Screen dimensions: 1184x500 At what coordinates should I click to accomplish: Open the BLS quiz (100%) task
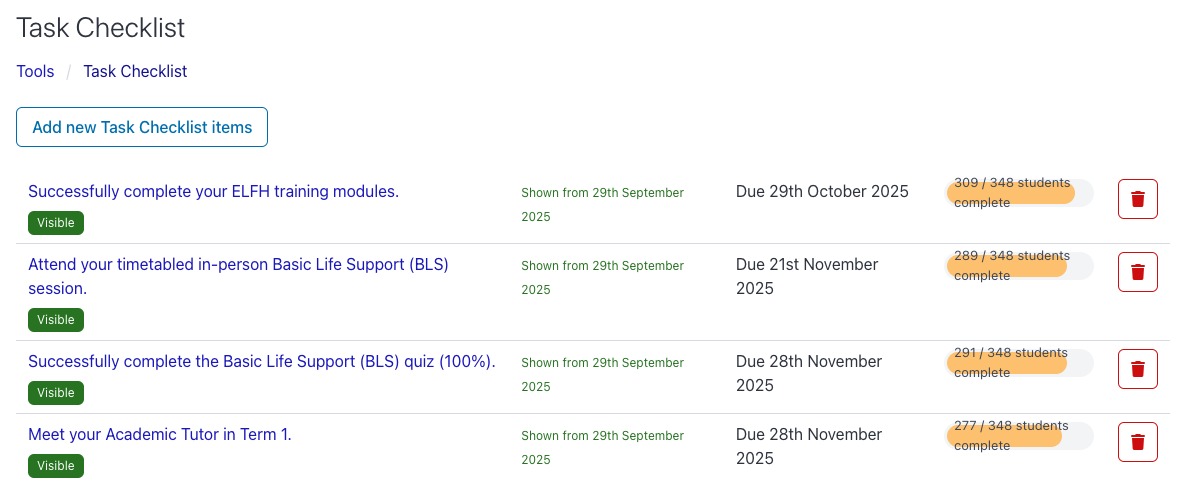[x=262, y=361]
